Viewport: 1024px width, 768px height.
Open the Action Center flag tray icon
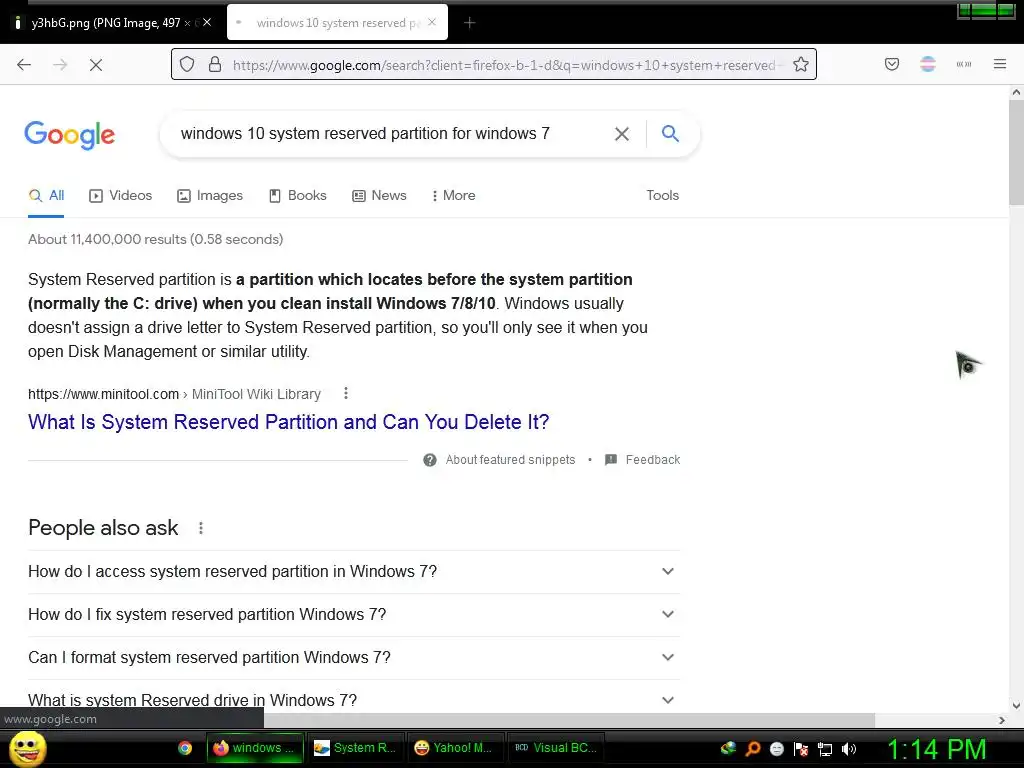tap(801, 749)
